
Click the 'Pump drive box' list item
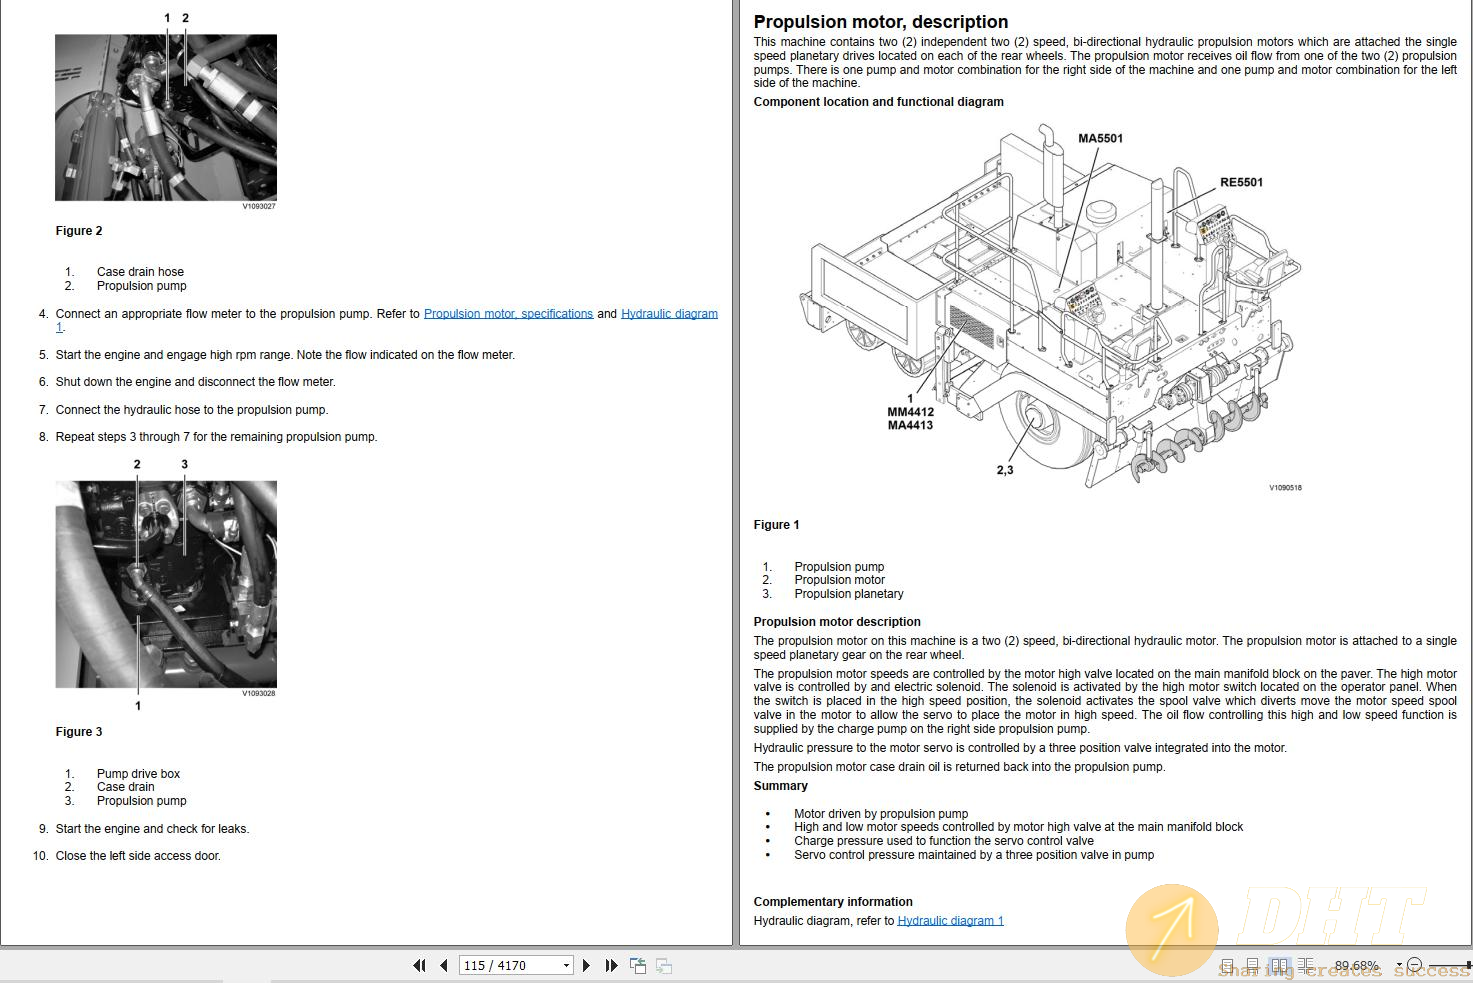pos(138,774)
